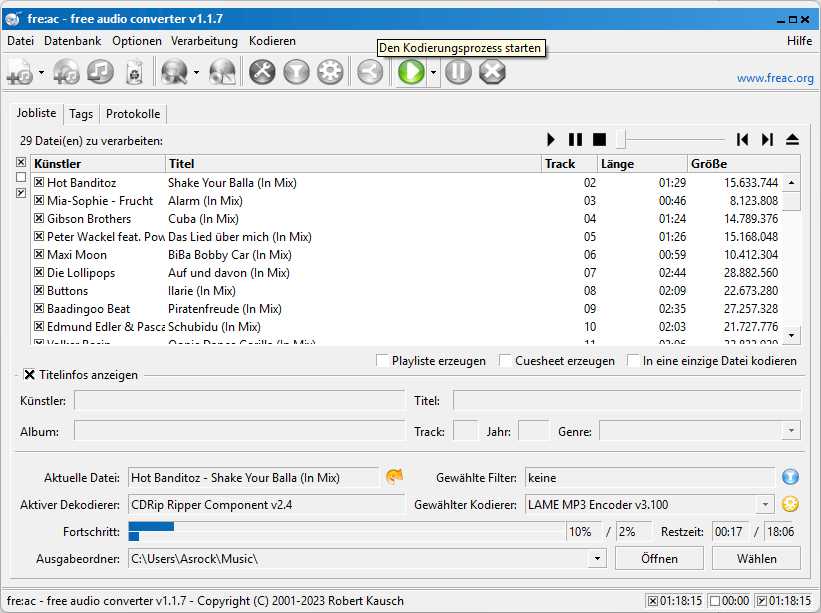Toggle Titelinfos anzeigen checkbox
The width and height of the screenshot is (821, 613).
pos(30,375)
